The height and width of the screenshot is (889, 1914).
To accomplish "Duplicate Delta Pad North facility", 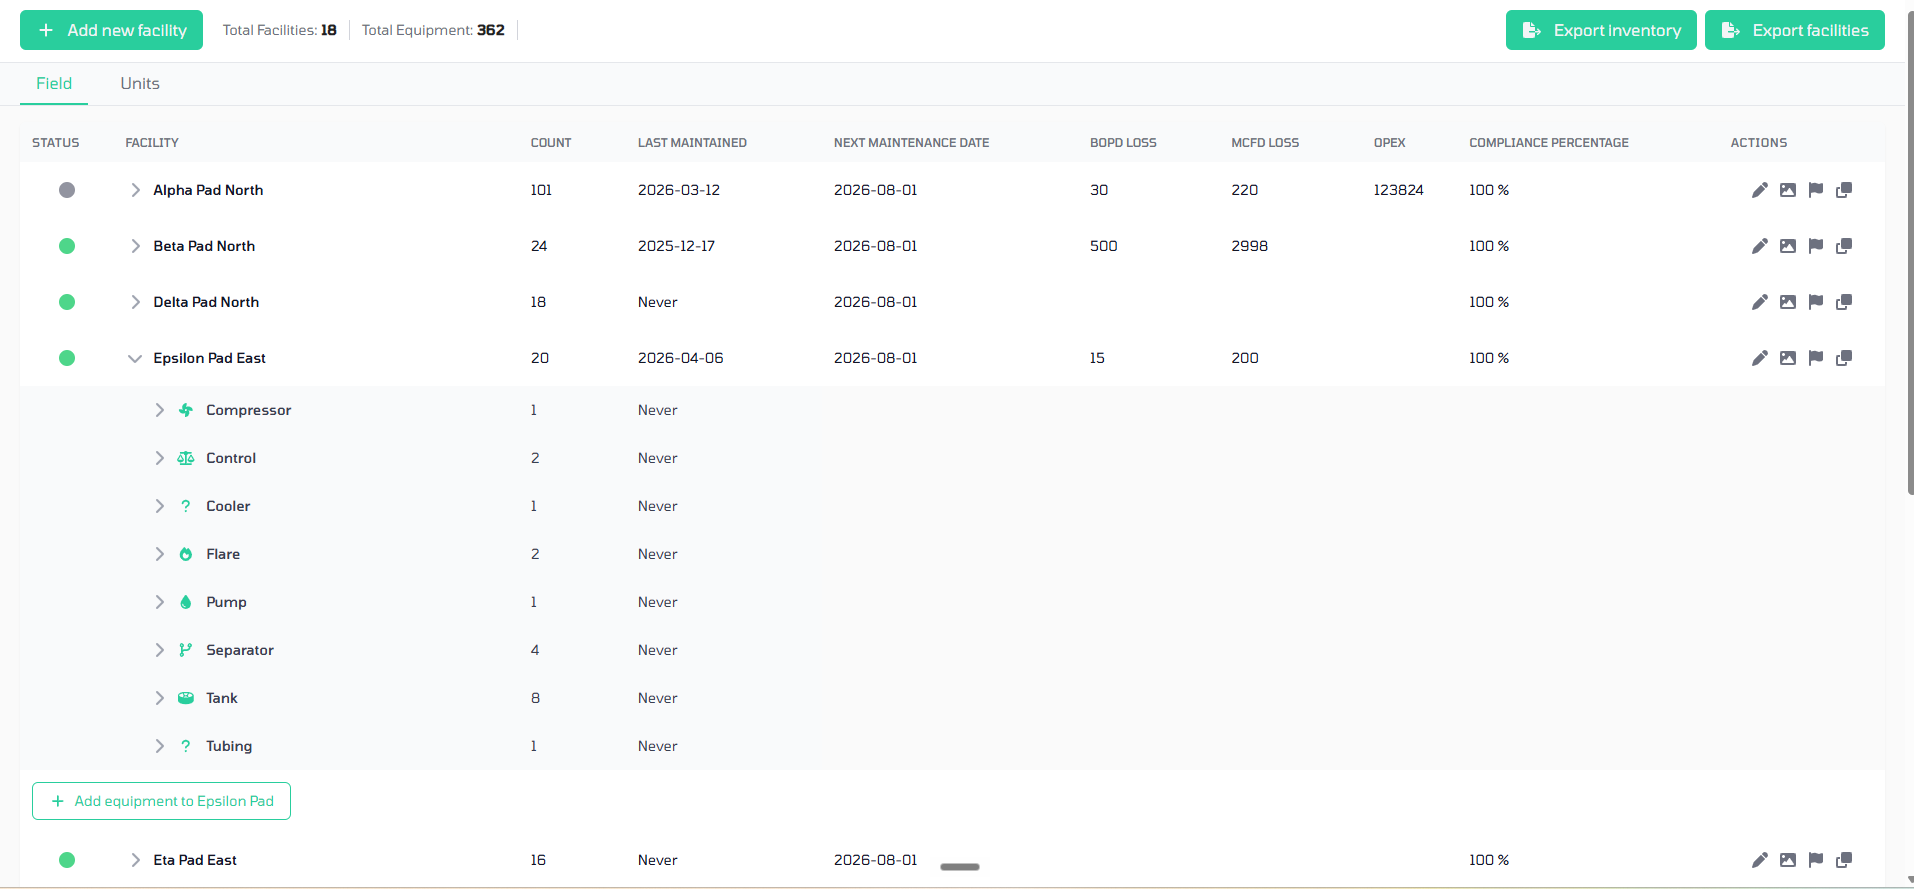I will pos(1844,302).
